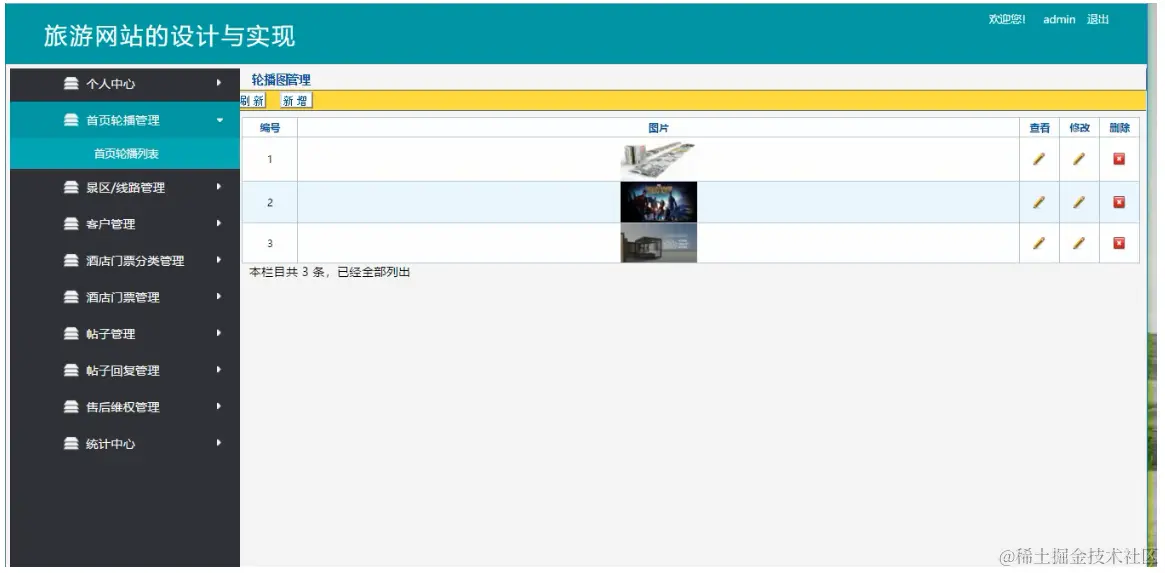Open the view pencil icon for row 2
1165x573 pixels.
pyautogui.click(x=1039, y=202)
